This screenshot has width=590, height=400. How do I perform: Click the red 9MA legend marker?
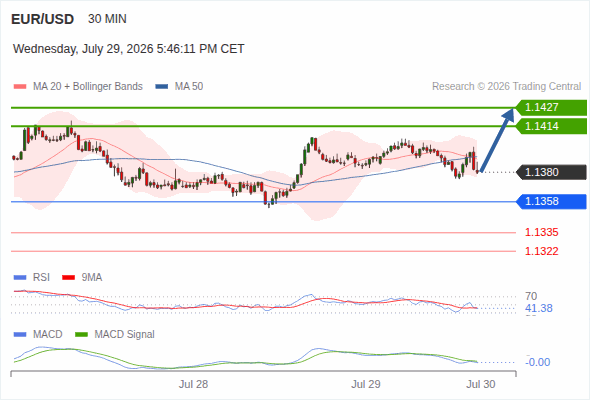click(68, 278)
